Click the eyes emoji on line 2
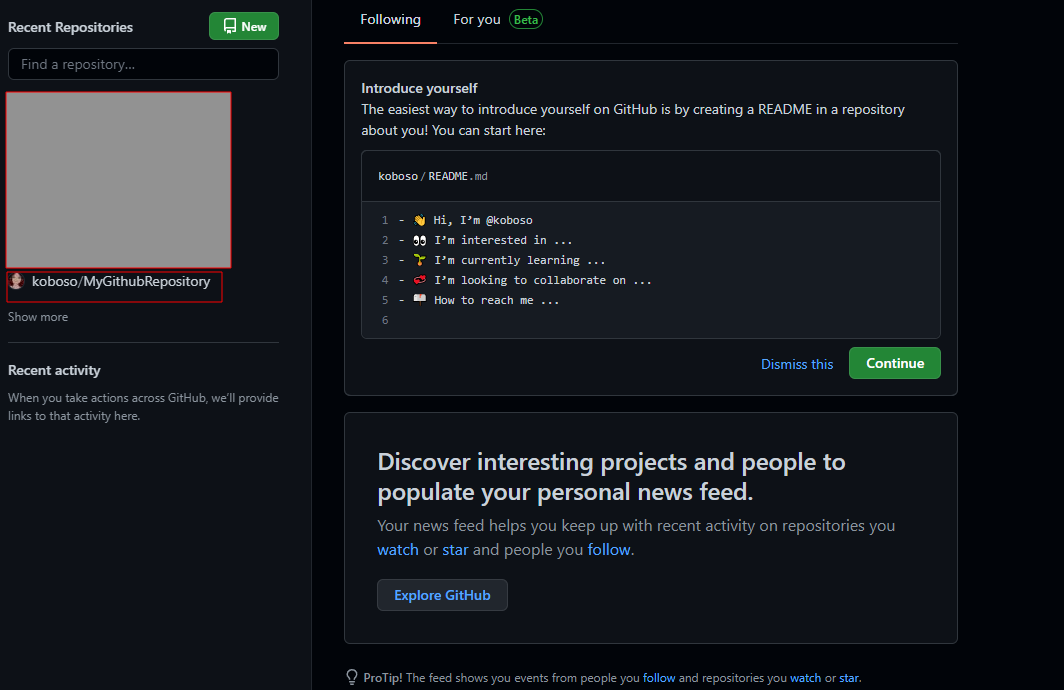Screen dimensions: 1064x690 point(419,240)
